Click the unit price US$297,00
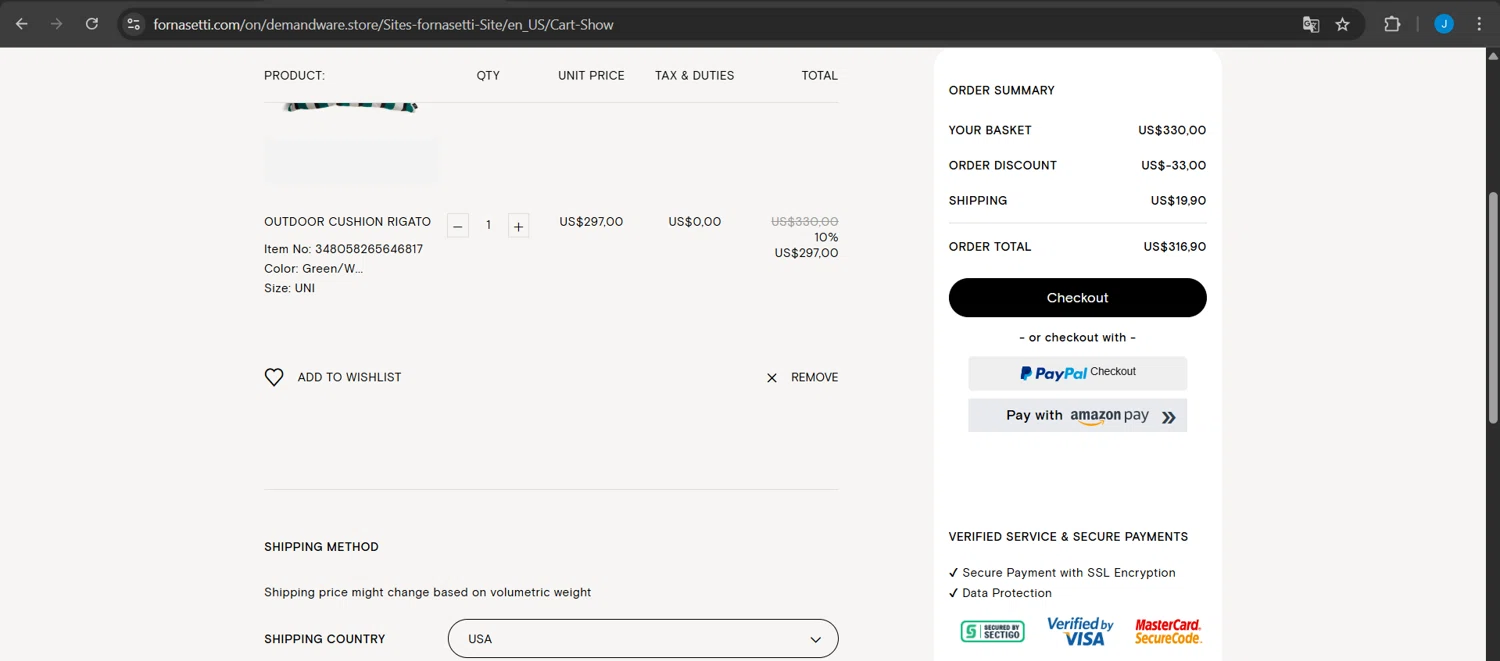The width and height of the screenshot is (1500, 661). (591, 222)
